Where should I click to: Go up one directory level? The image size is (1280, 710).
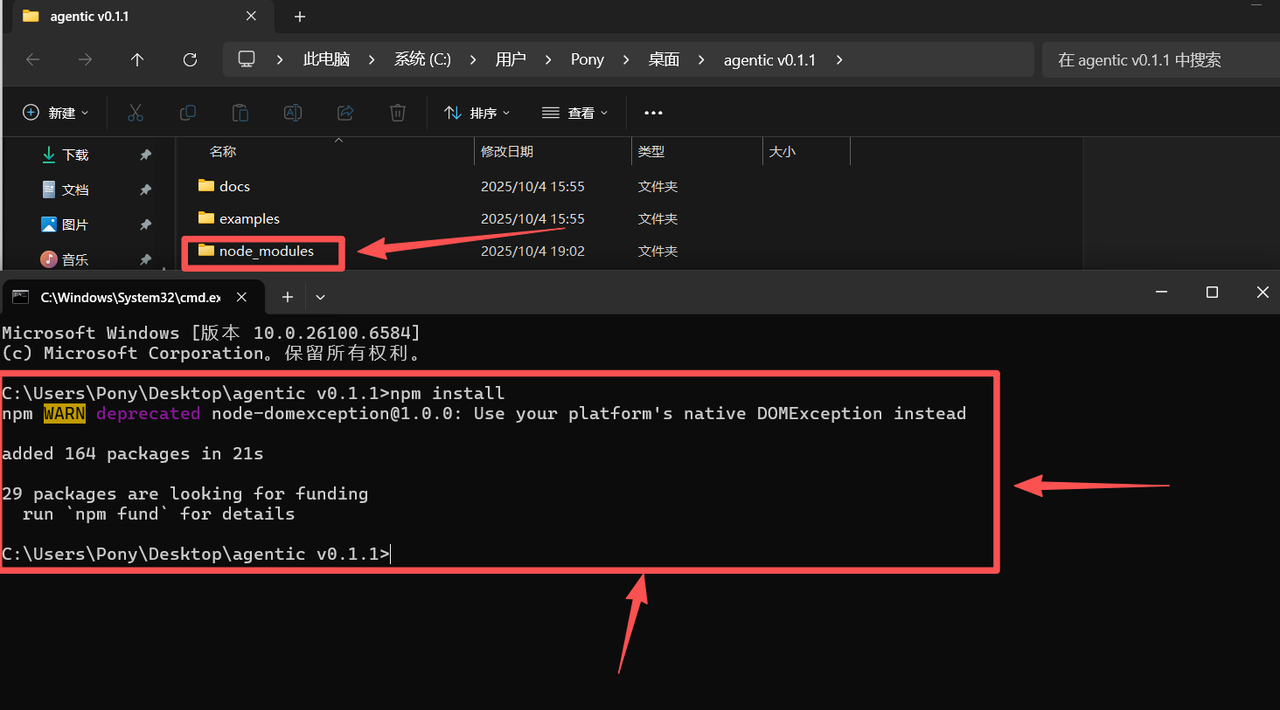(137, 60)
